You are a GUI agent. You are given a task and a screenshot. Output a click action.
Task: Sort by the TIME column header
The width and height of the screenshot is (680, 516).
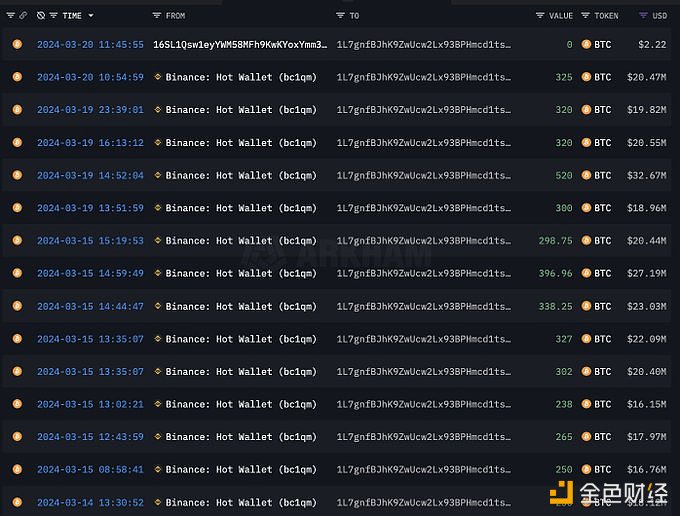72,16
